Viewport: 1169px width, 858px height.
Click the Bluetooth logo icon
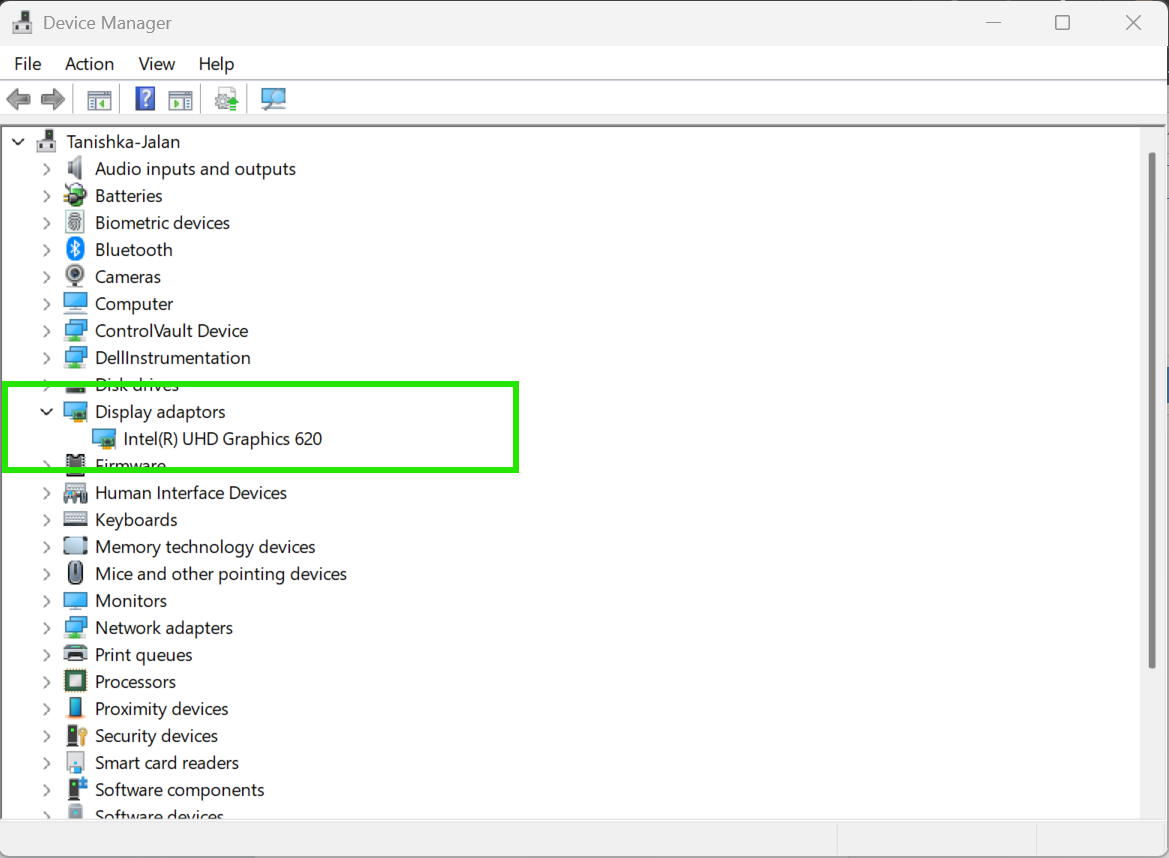pos(75,249)
